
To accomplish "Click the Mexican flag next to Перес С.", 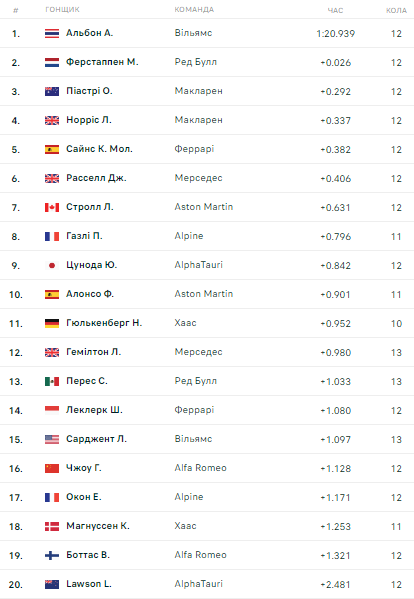I will pos(52,381).
